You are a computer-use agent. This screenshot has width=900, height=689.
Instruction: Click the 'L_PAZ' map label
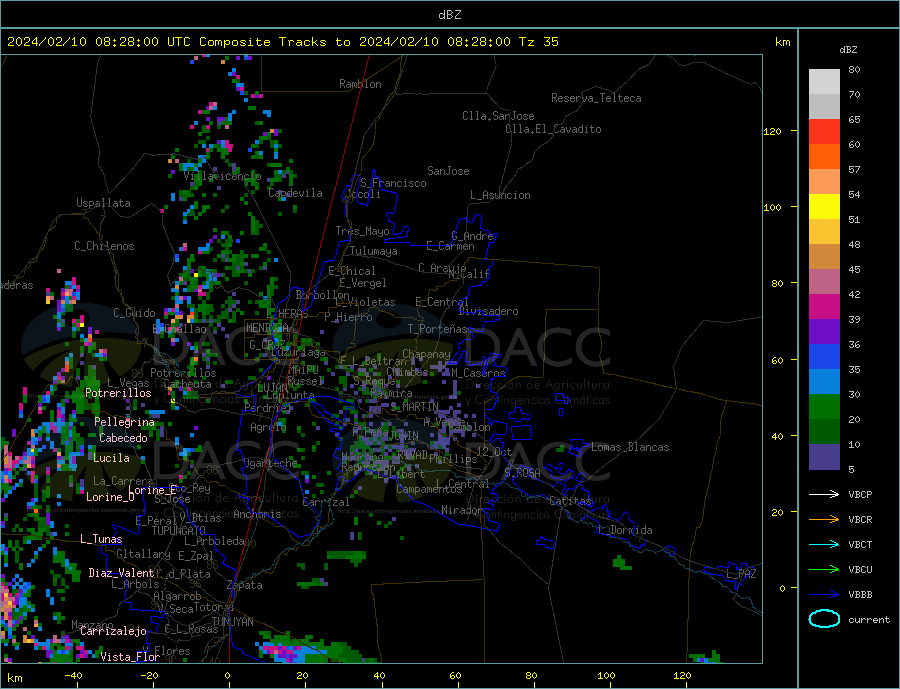click(741, 574)
